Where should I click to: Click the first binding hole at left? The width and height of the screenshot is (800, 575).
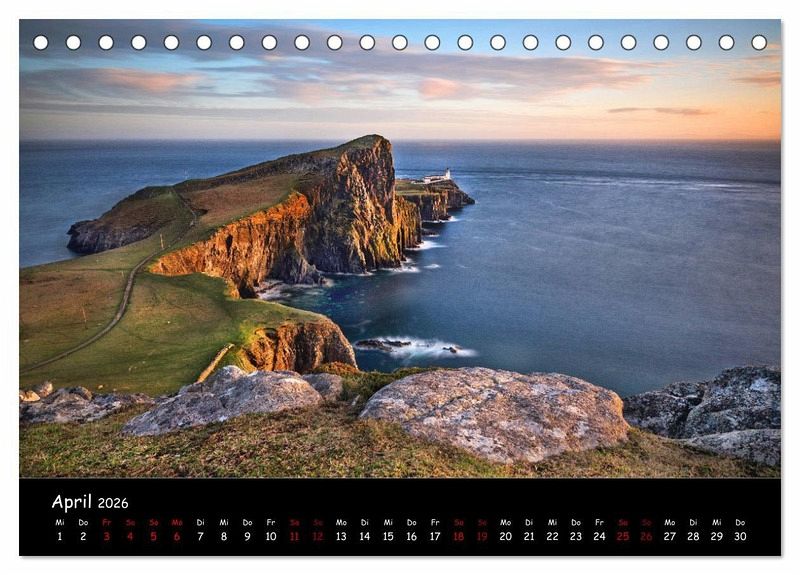tap(41, 42)
